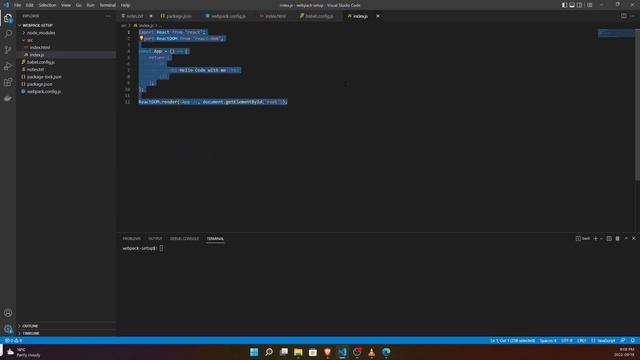
Task: Open the Accounts menu icon
Action: coord(8,313)
